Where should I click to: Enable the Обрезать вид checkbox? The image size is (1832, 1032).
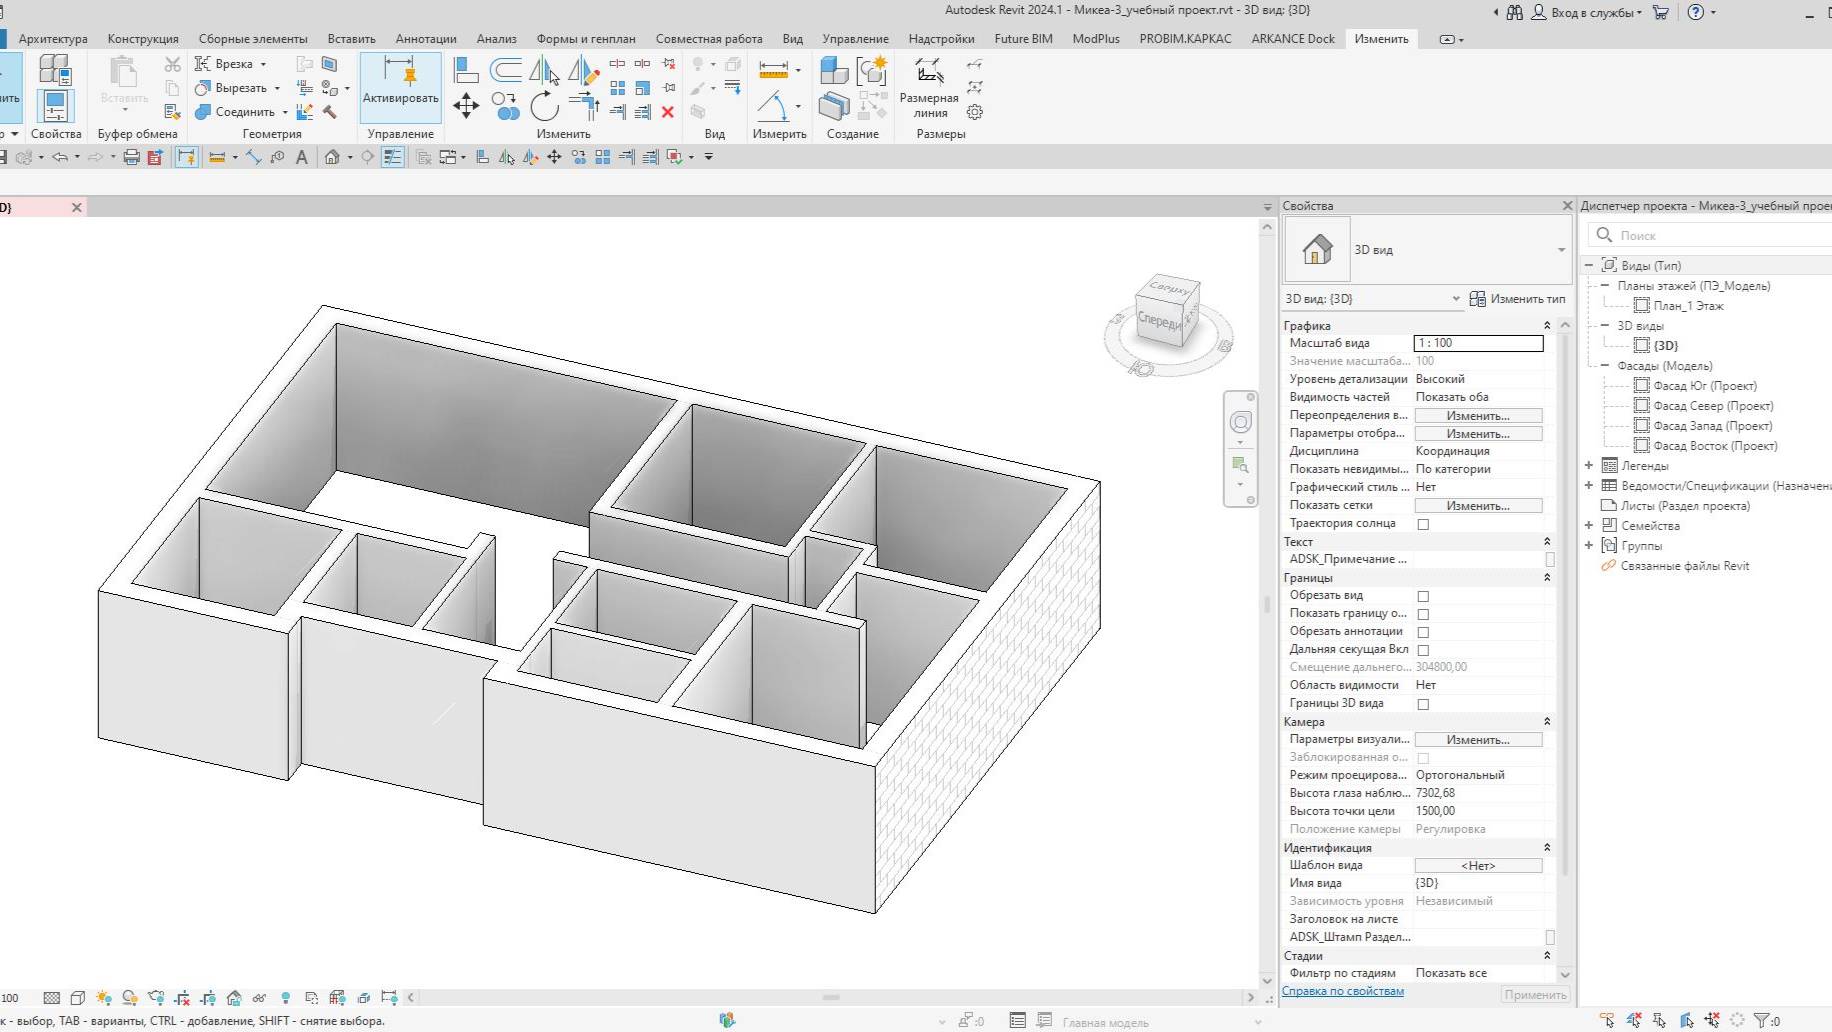pyautogui.click(x=1421, y=595)
